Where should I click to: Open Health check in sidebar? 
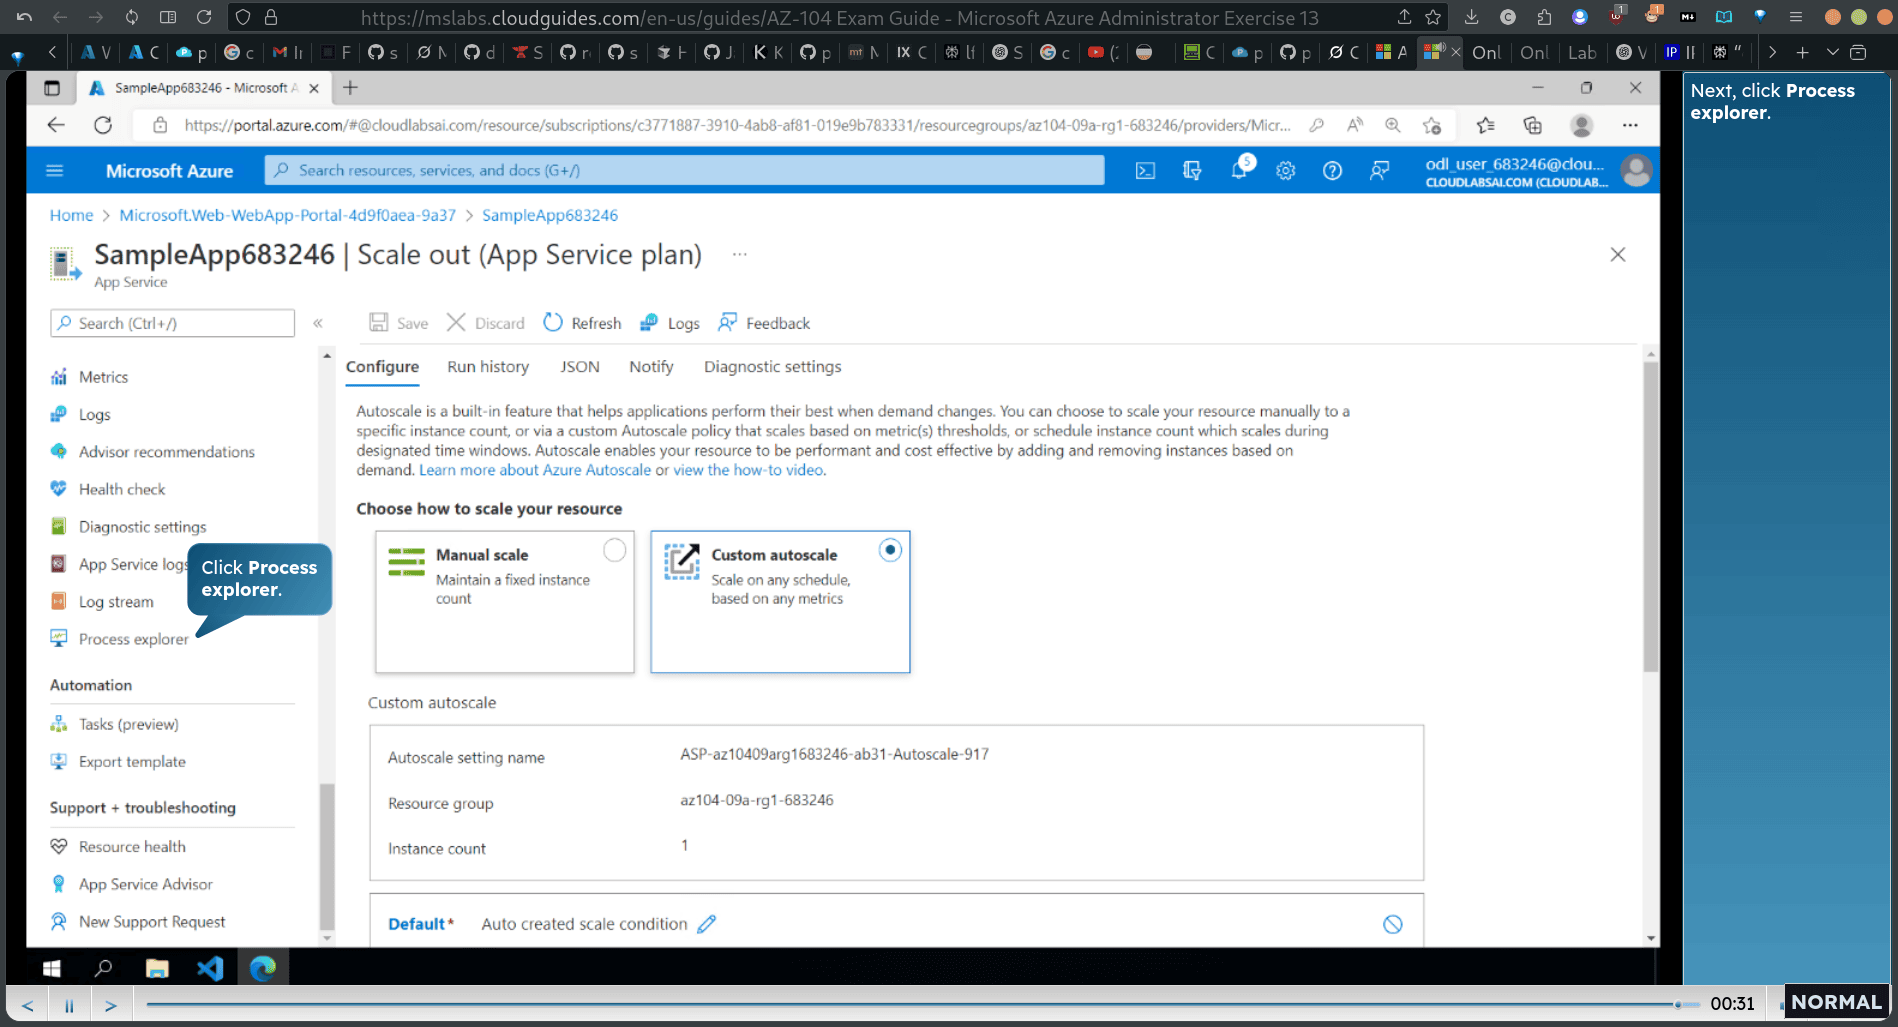[x=121, y=489]
